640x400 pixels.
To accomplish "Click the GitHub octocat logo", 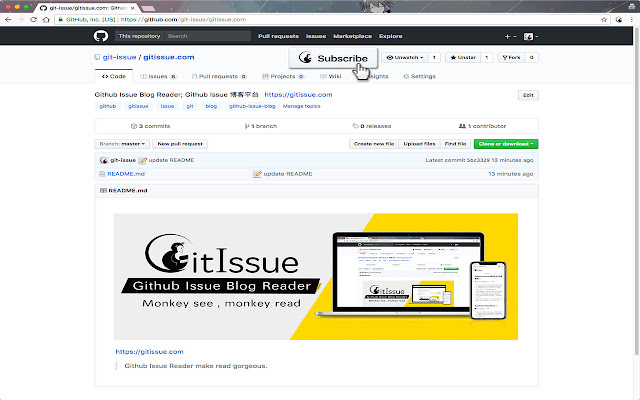I will pyautogui.click(x=101, y=36).
